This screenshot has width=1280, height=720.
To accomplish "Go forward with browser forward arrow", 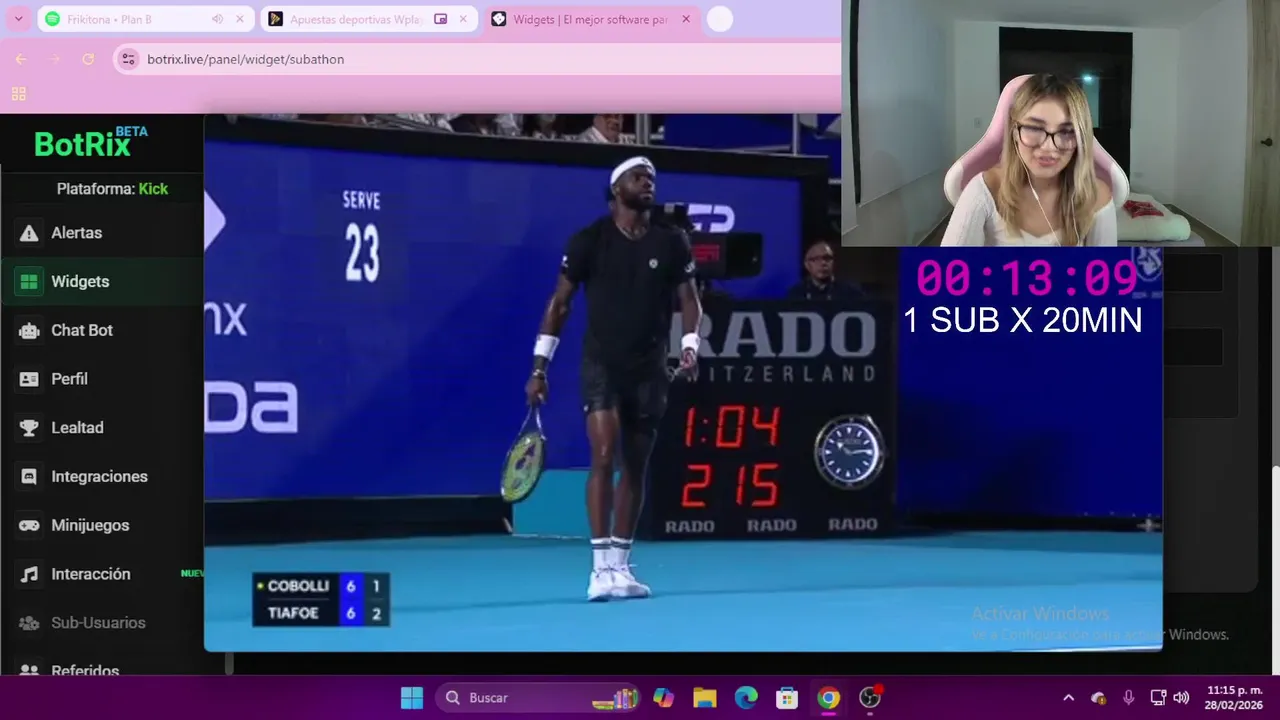I will (55, 59).
